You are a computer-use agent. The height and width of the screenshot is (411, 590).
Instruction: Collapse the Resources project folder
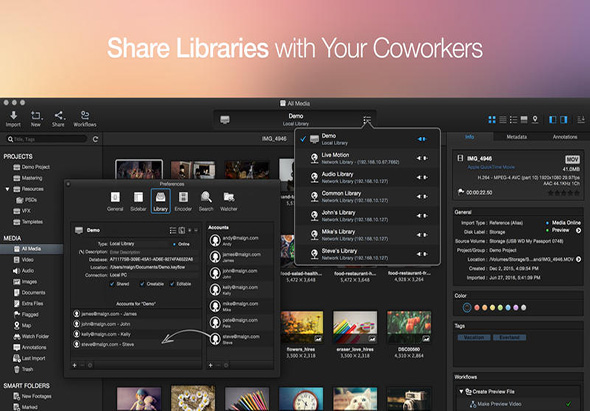(x=7, y=189)
